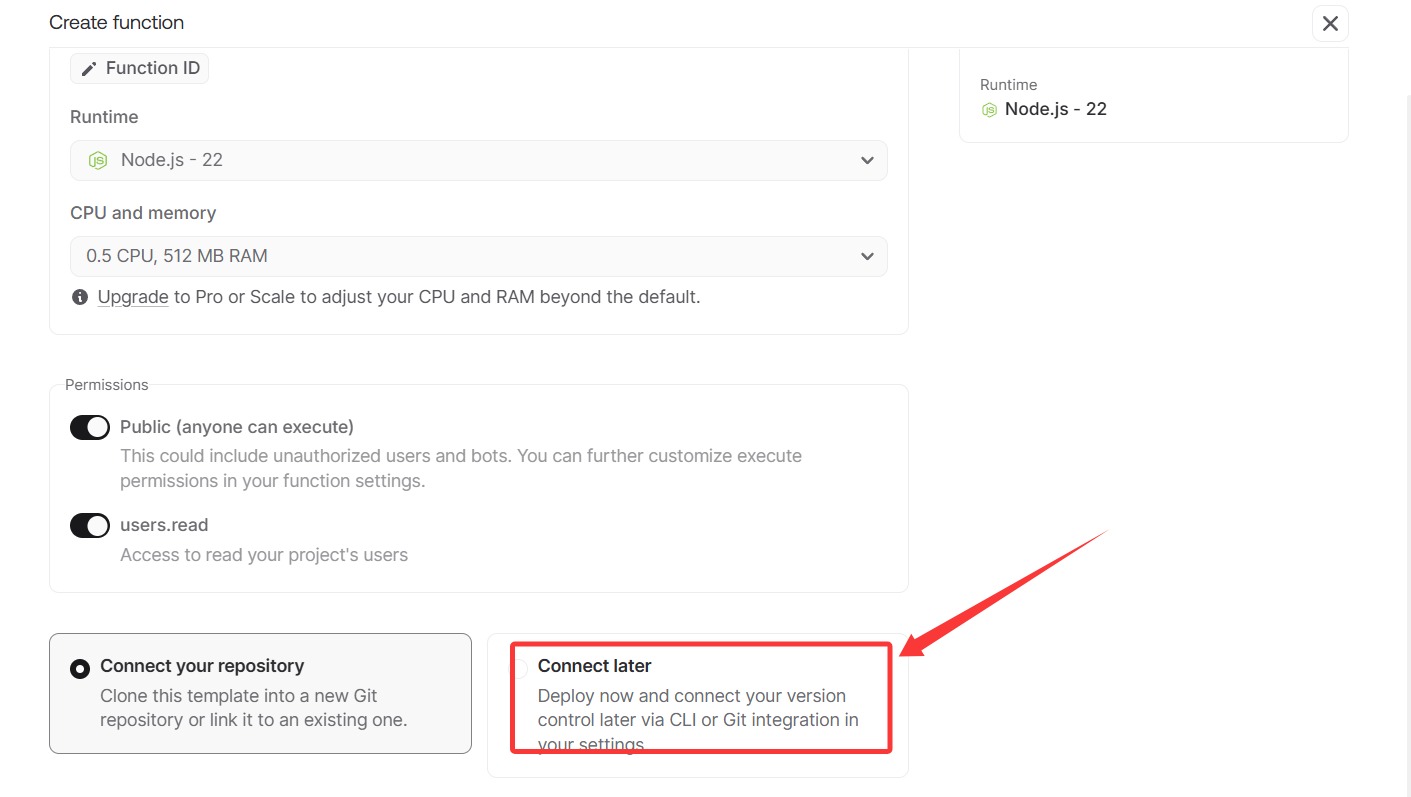Click the pencil icon beside Function ID
This screenshot has width=1411, height=797.
pos(89,69)
